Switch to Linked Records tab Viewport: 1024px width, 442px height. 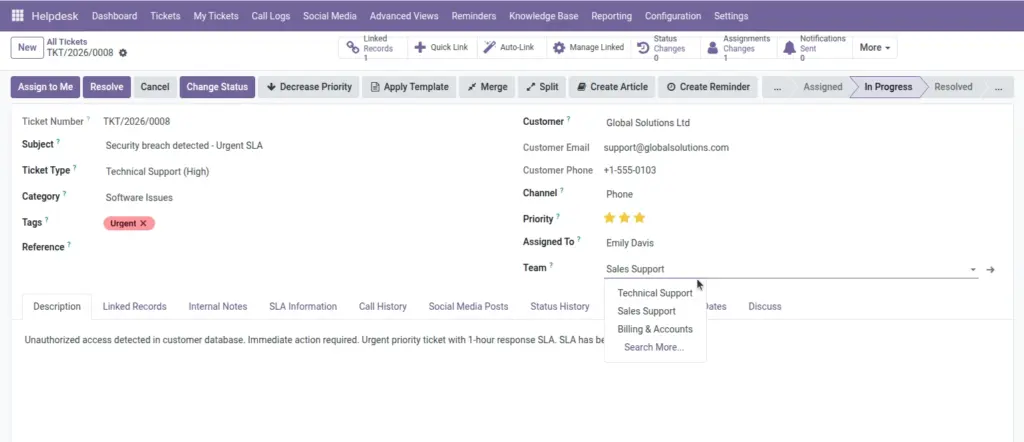[135, 306]
